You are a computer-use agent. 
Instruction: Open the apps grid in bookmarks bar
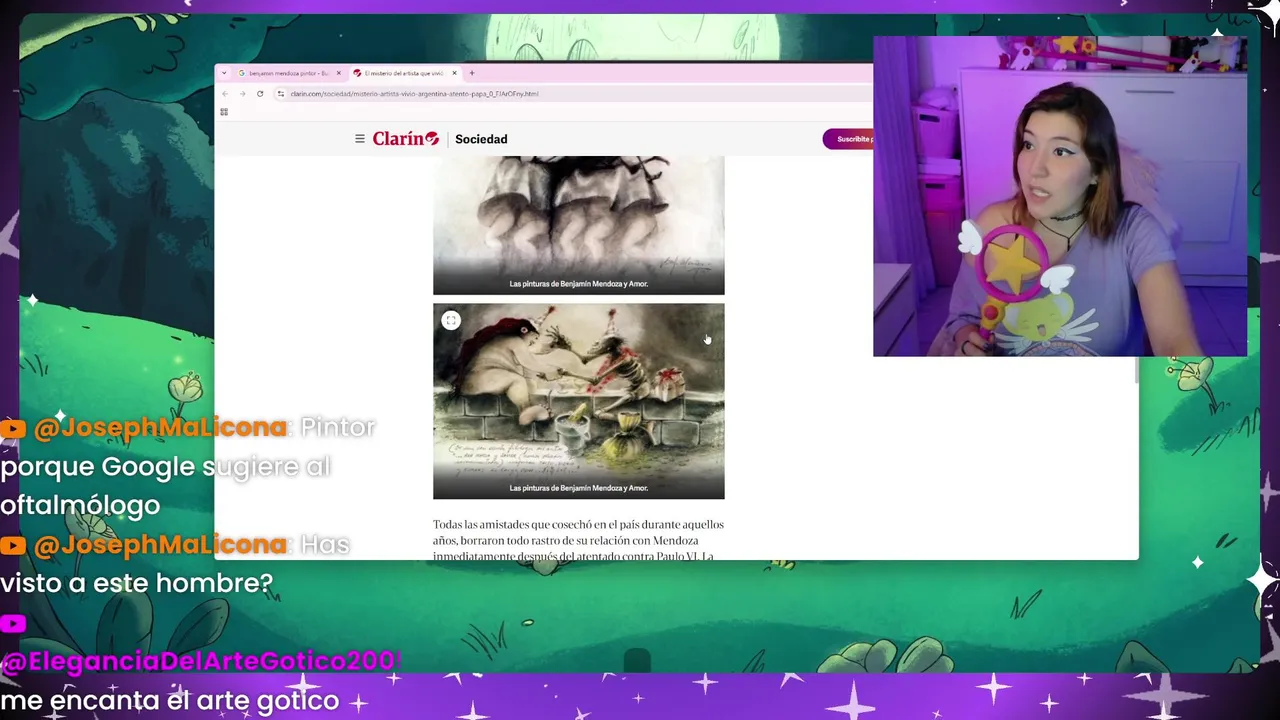224,112
